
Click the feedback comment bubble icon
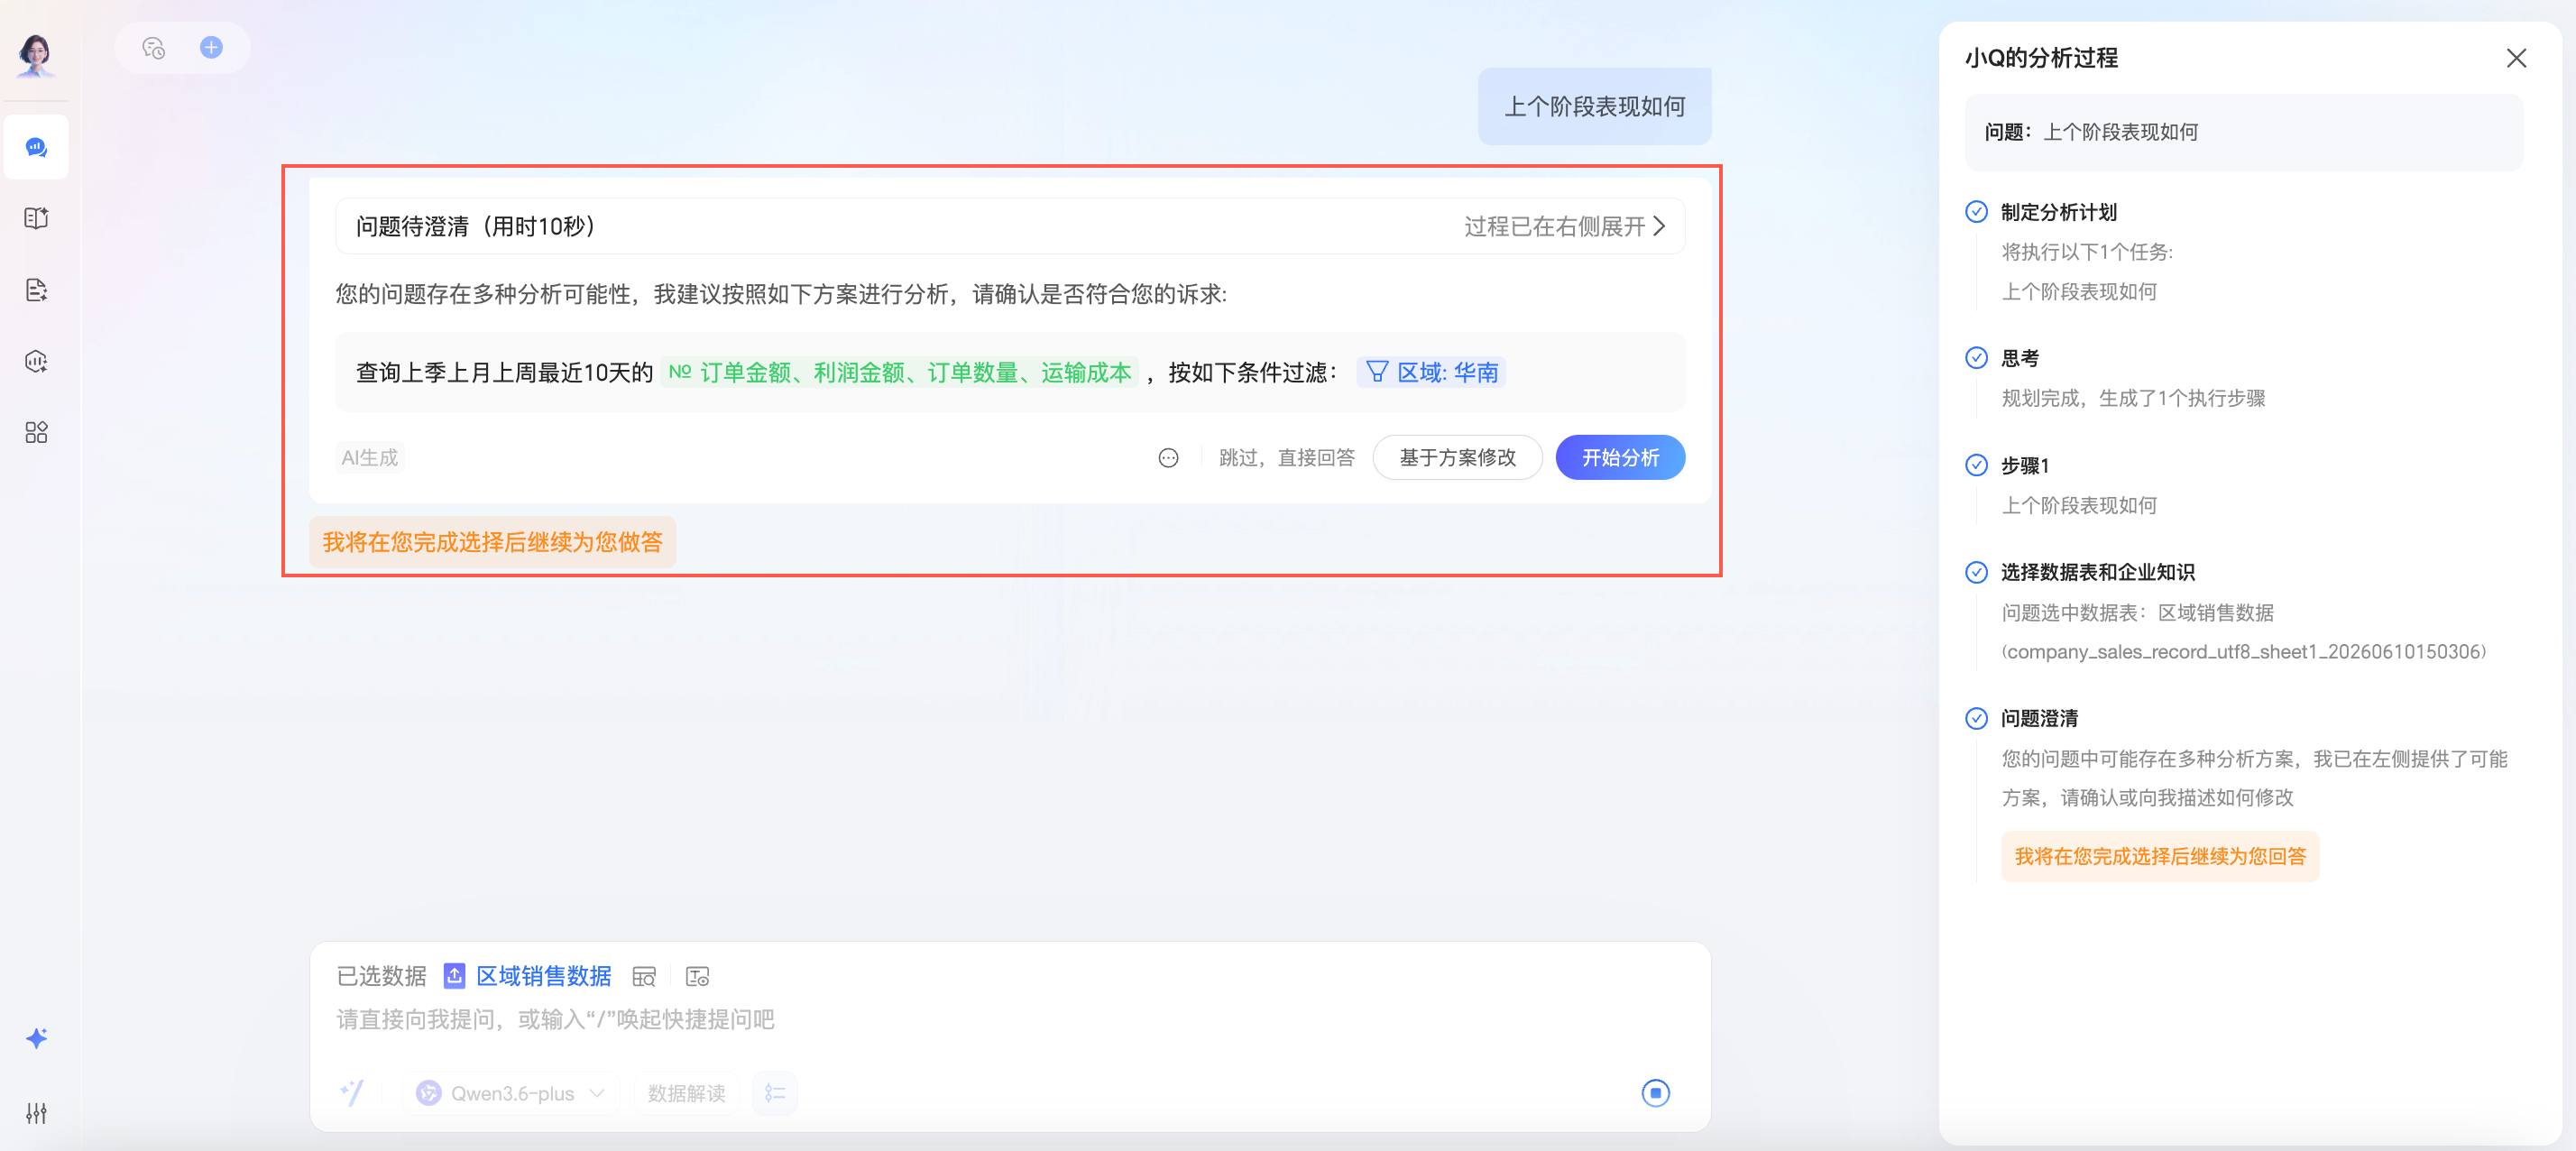(x=1168, y=458)
